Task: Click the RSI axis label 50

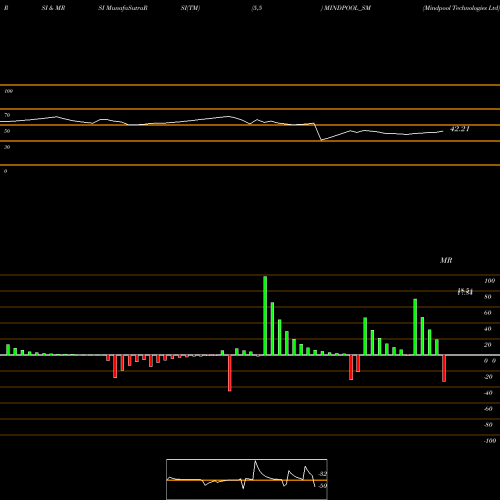Action: (7, 131)
